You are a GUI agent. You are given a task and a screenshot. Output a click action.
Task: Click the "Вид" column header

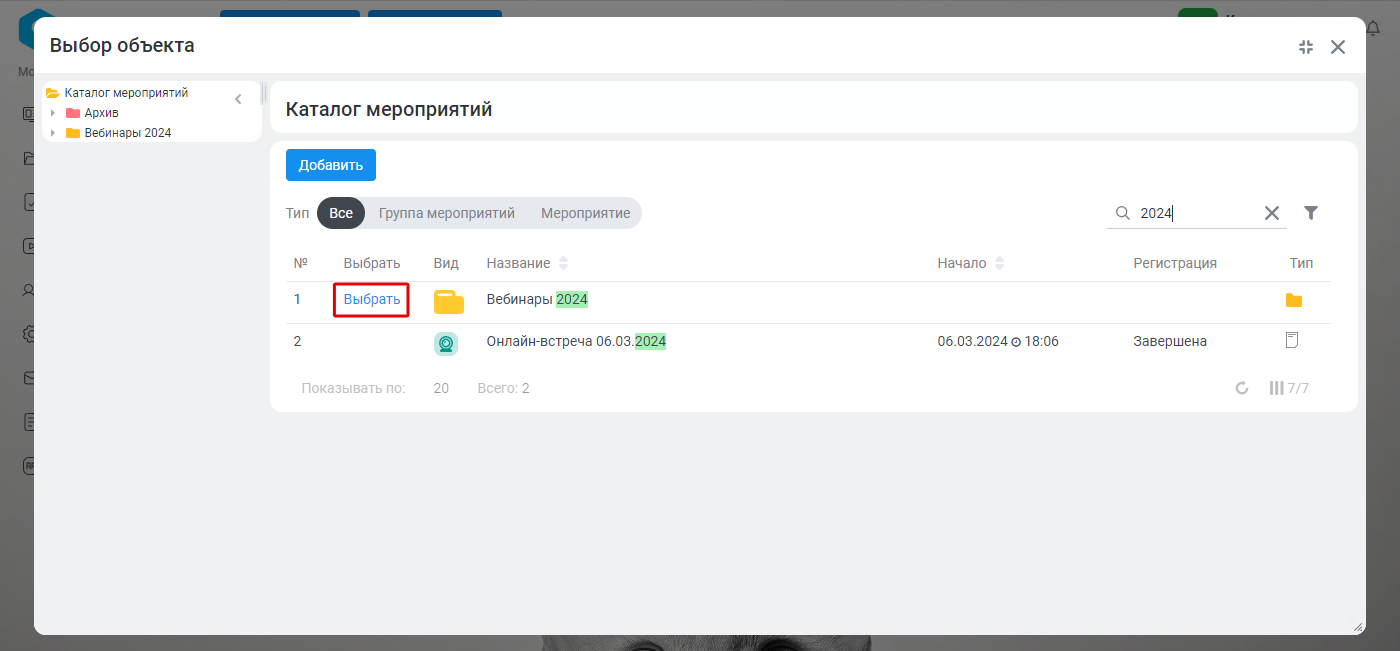point(446,263)
